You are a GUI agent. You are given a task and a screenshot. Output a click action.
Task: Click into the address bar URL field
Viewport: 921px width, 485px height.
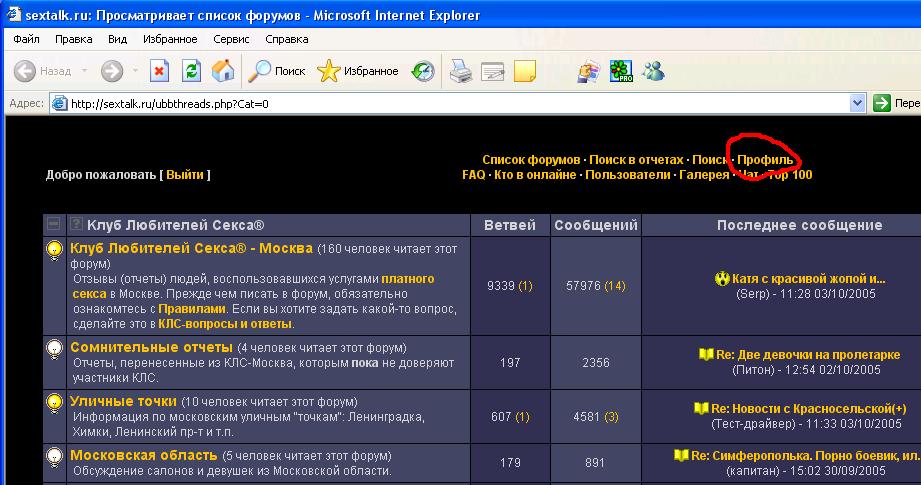(450, 103)
